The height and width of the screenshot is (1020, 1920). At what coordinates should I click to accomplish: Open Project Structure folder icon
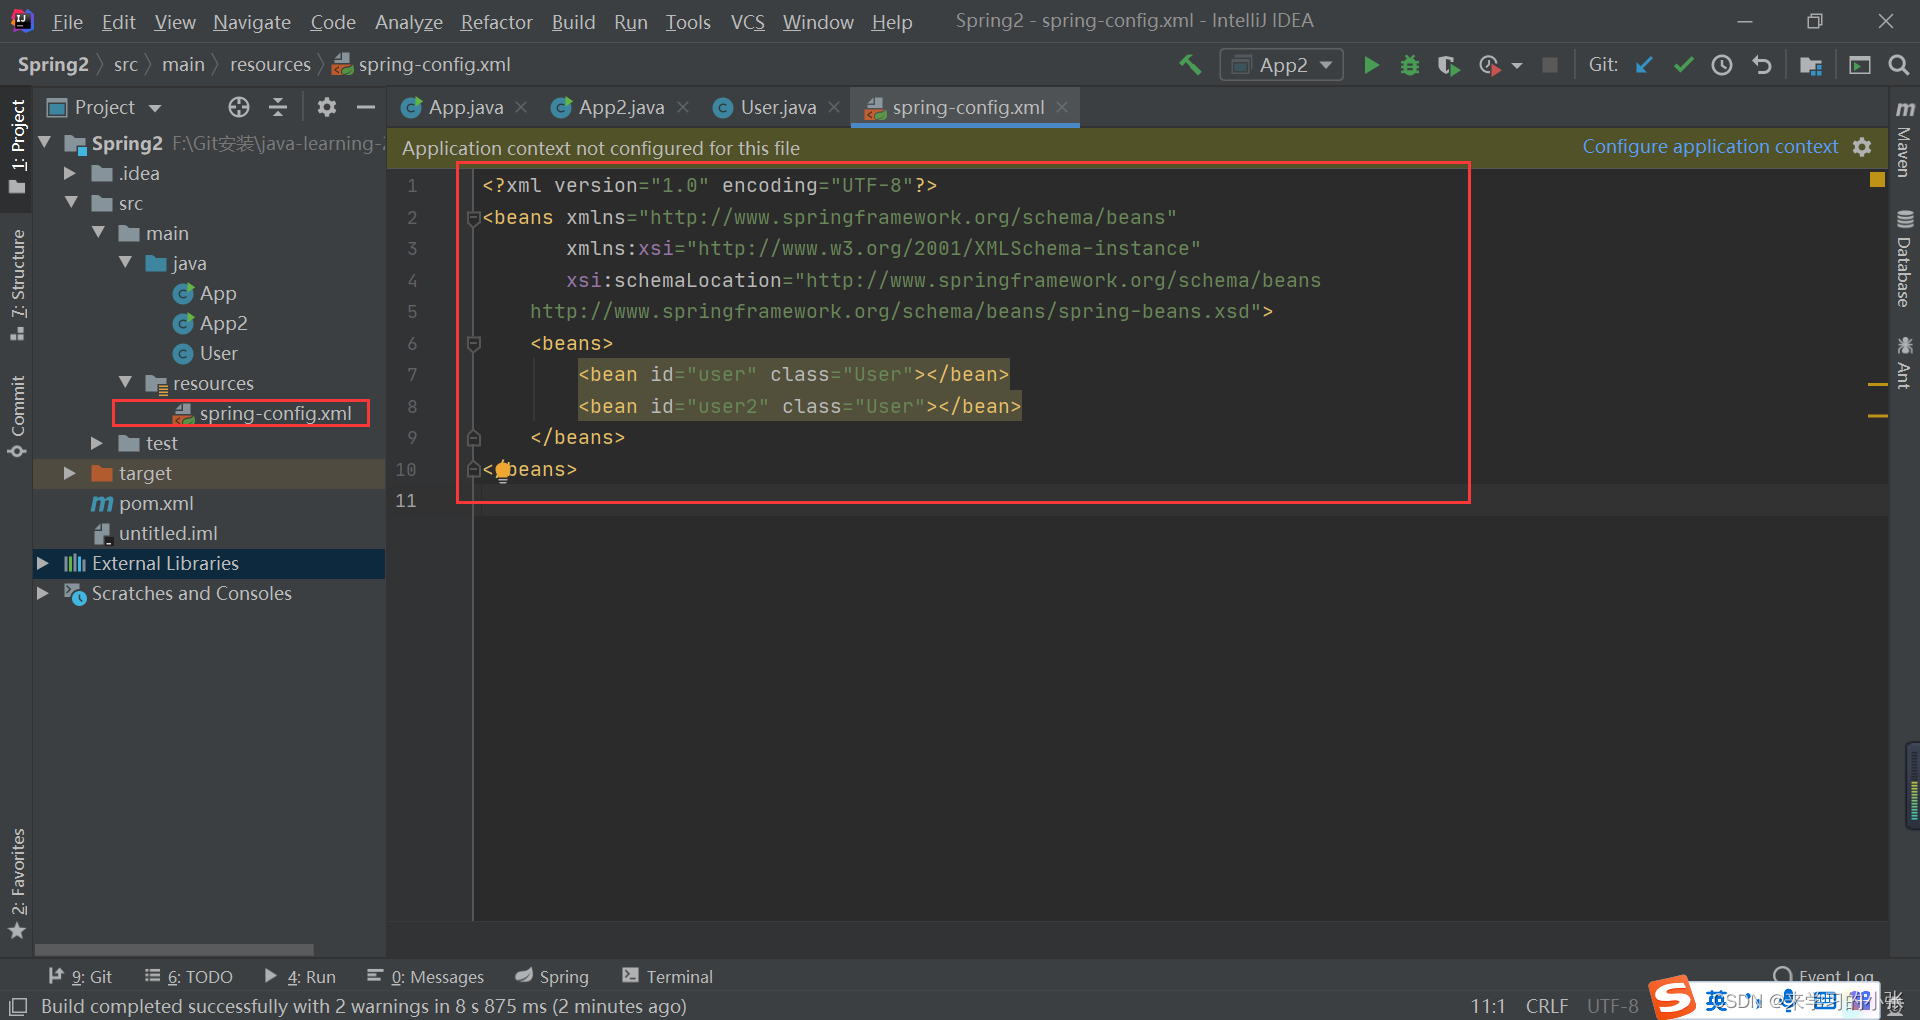[x=1810, y=65]
